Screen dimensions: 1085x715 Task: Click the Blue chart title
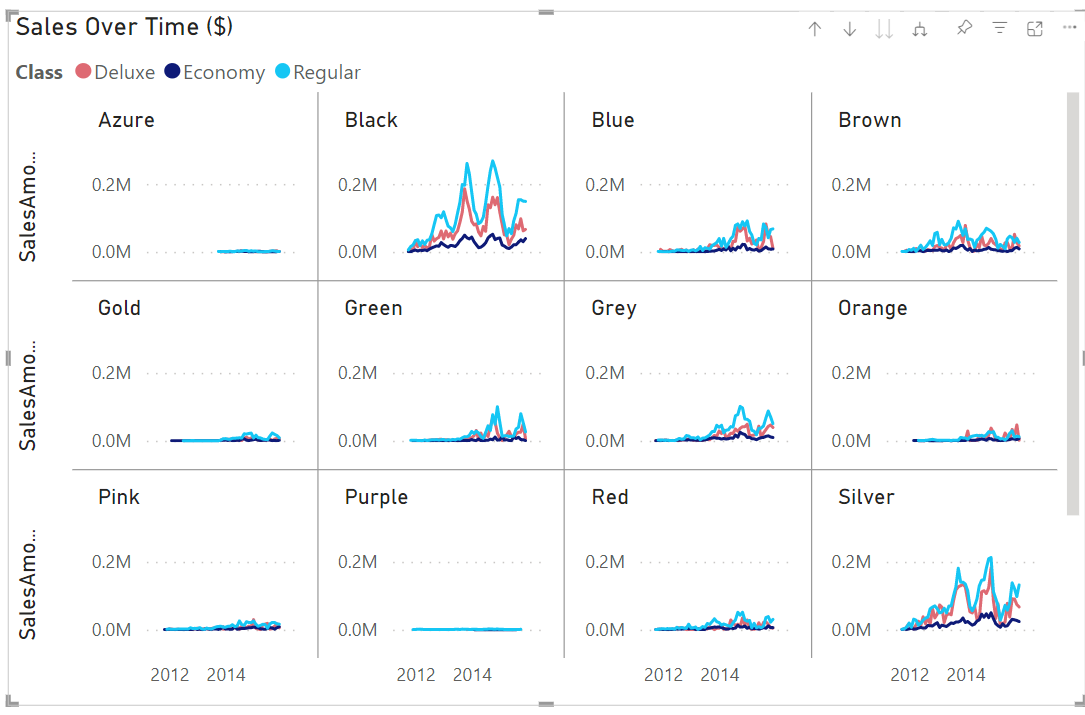pyautogui.click(x=613, y=120)
